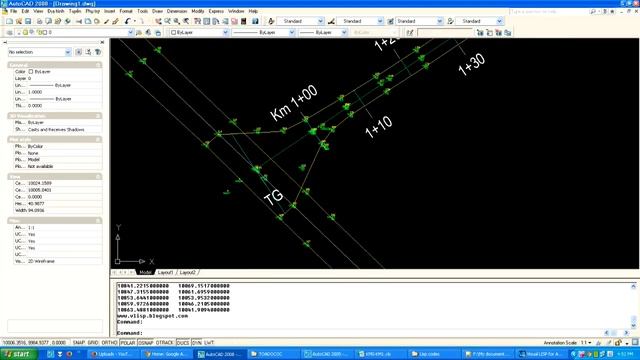Open the Format menu
Viewport: 640px width, 360px height.
click(x=126, y=11)
